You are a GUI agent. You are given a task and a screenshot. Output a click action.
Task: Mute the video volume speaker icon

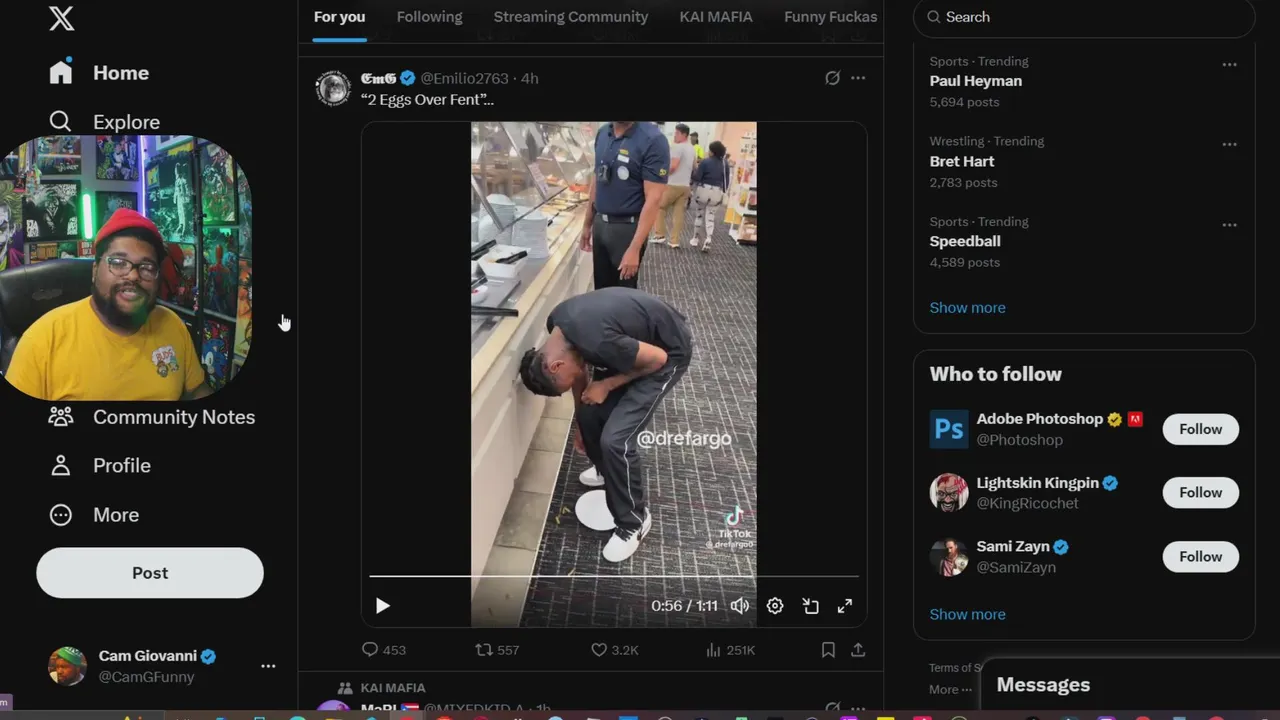pyautogui.click(x=740, y=606)
